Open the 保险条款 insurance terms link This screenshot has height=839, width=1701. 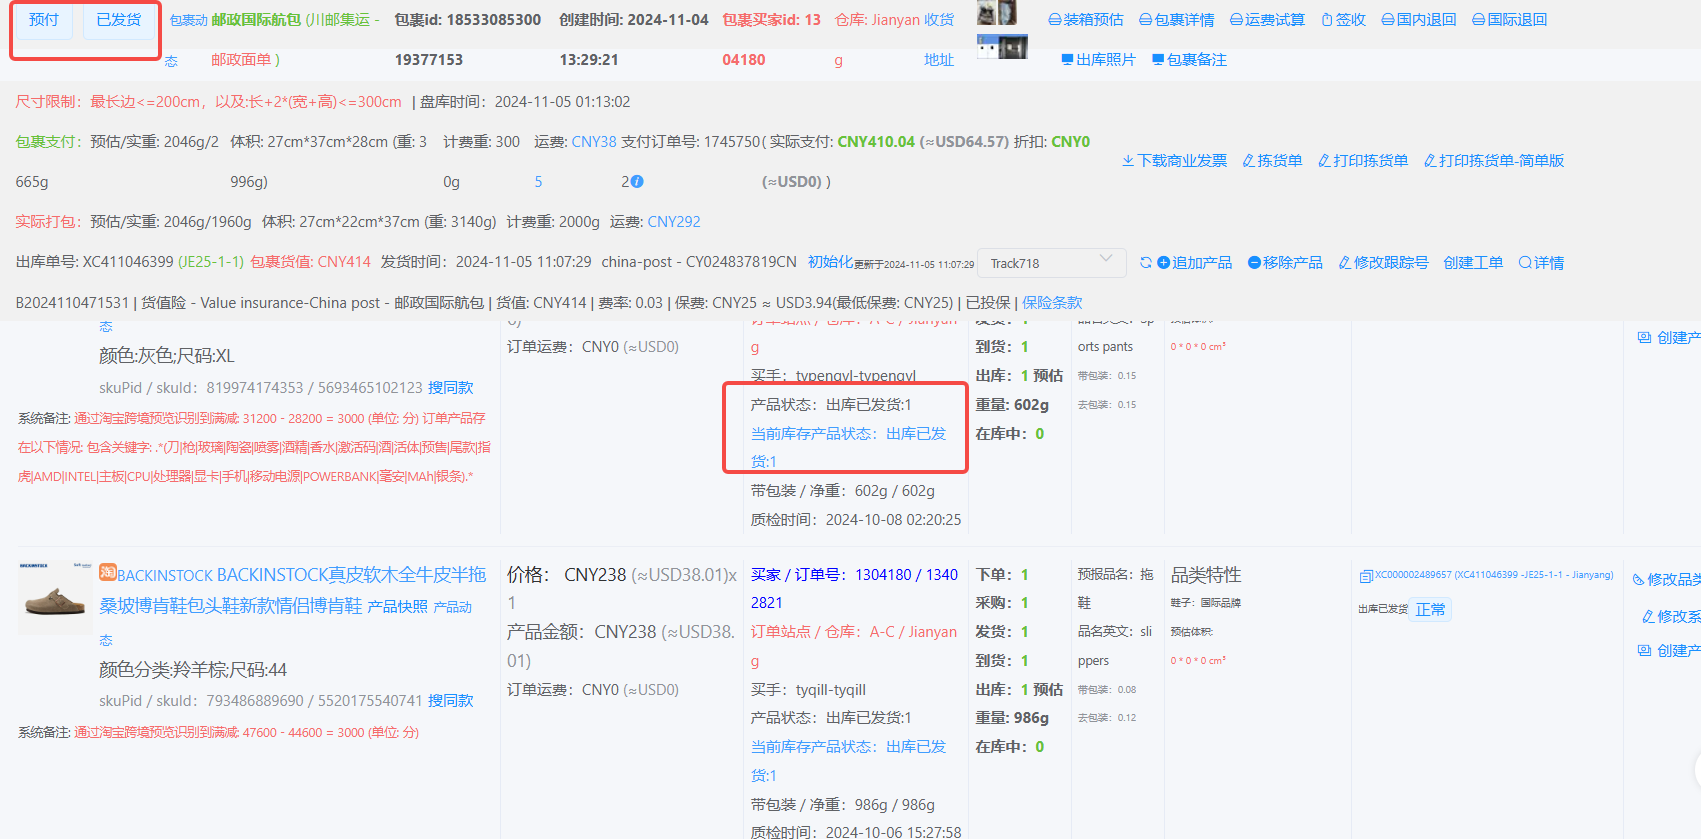pyautogui.click(x=1052, y=303)
